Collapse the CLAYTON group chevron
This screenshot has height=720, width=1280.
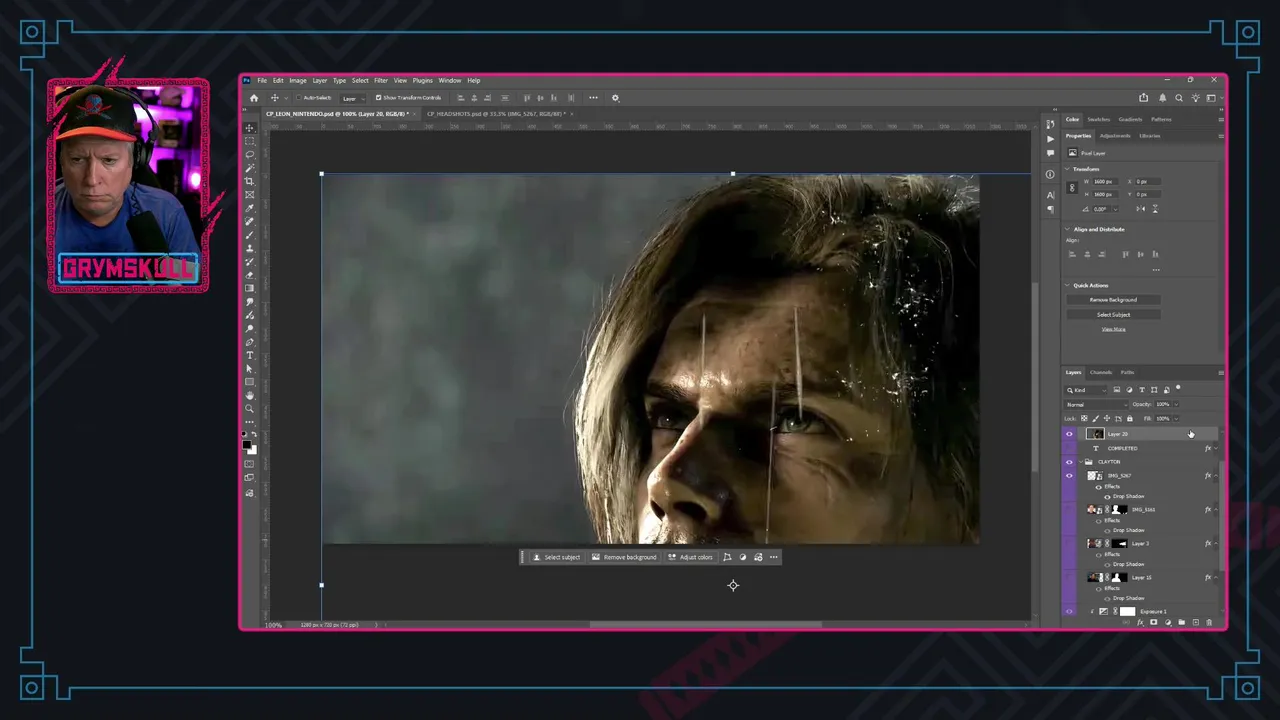pyautogui.click(x=1080, y=462)
